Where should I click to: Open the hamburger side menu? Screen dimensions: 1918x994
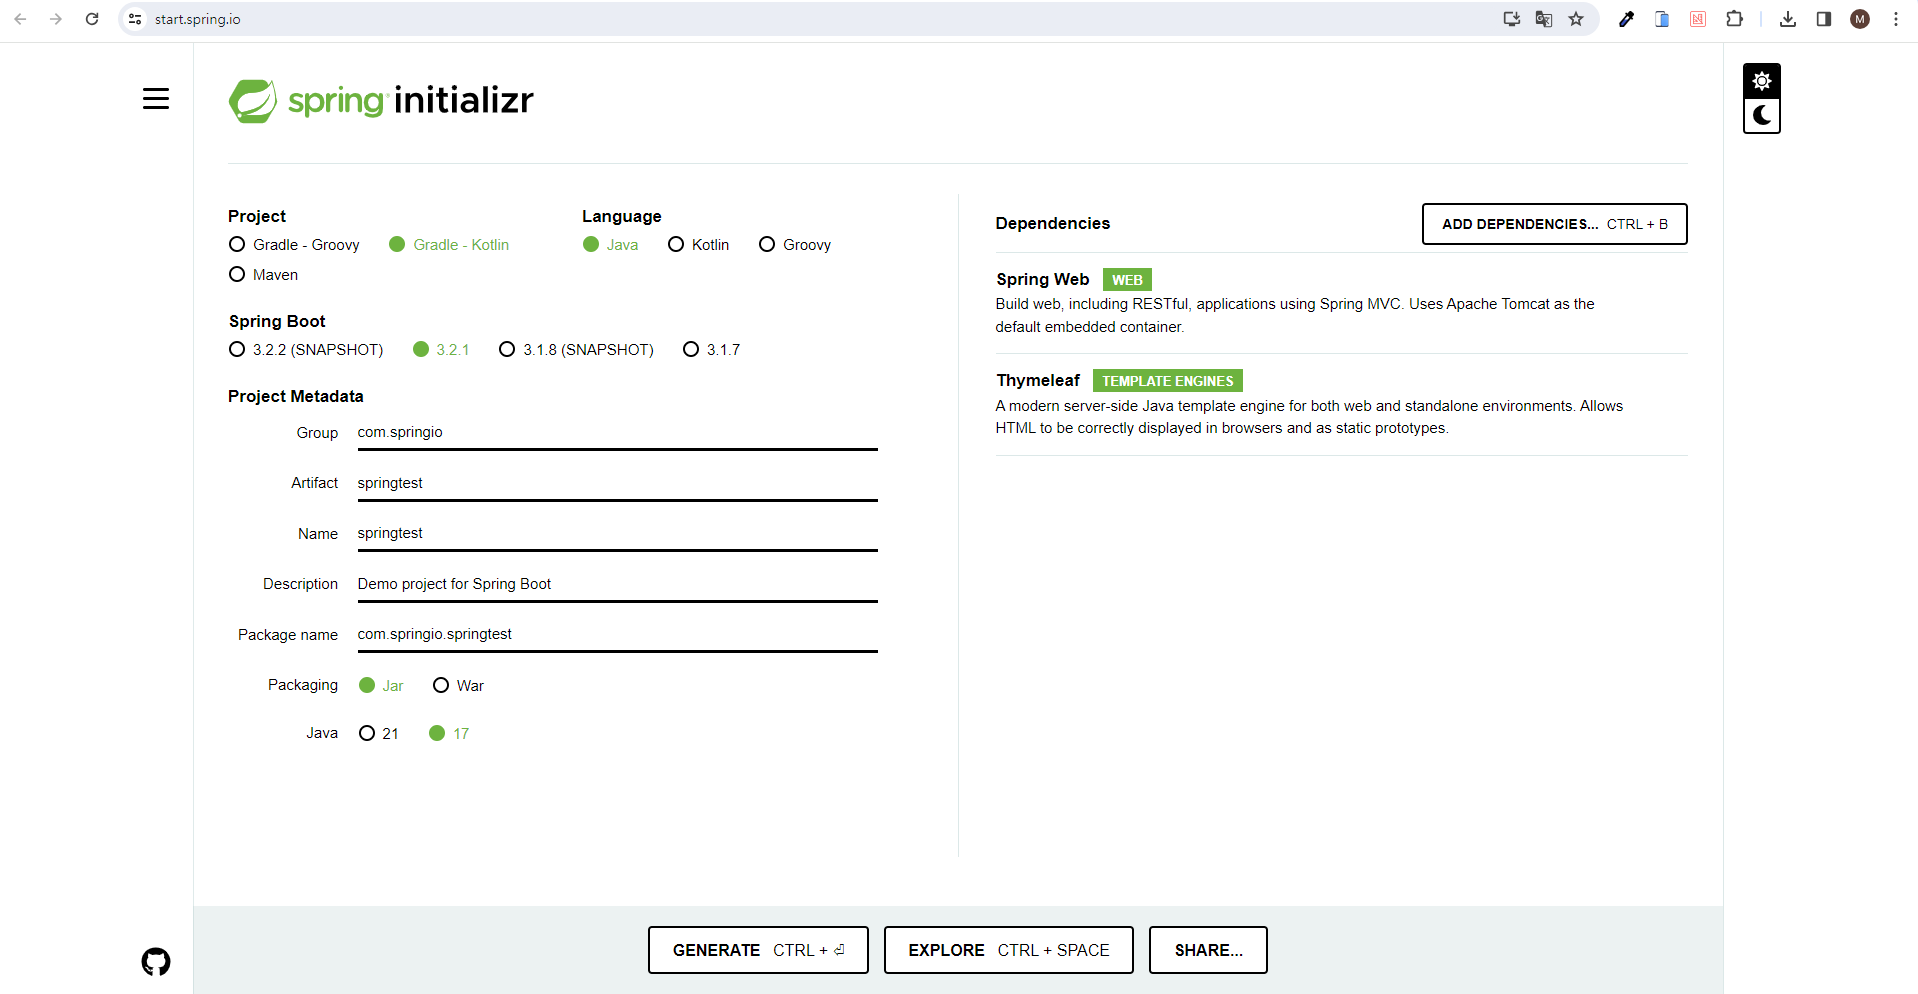[156, 99]
